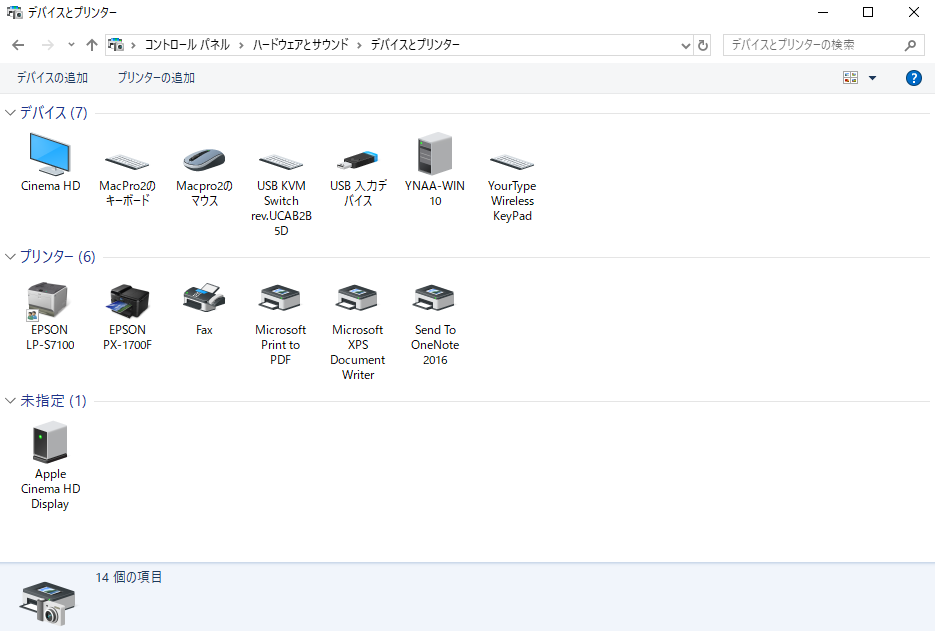Select the EPSON LP-S7100 printer
Viewport: 935px width, 631px height.
(49, 316)
